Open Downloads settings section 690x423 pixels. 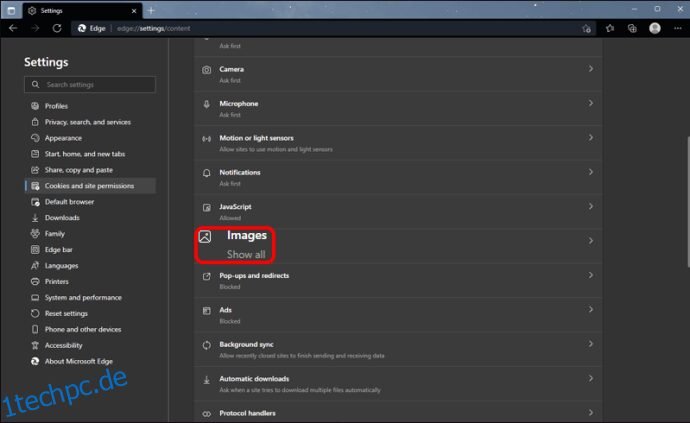pos(90,218)
